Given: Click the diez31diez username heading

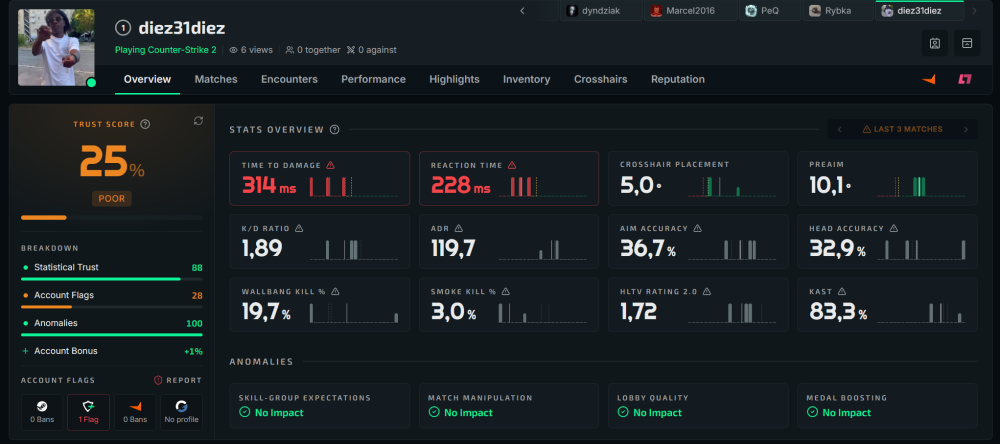Looking at the screenshot, I should 181,28.
